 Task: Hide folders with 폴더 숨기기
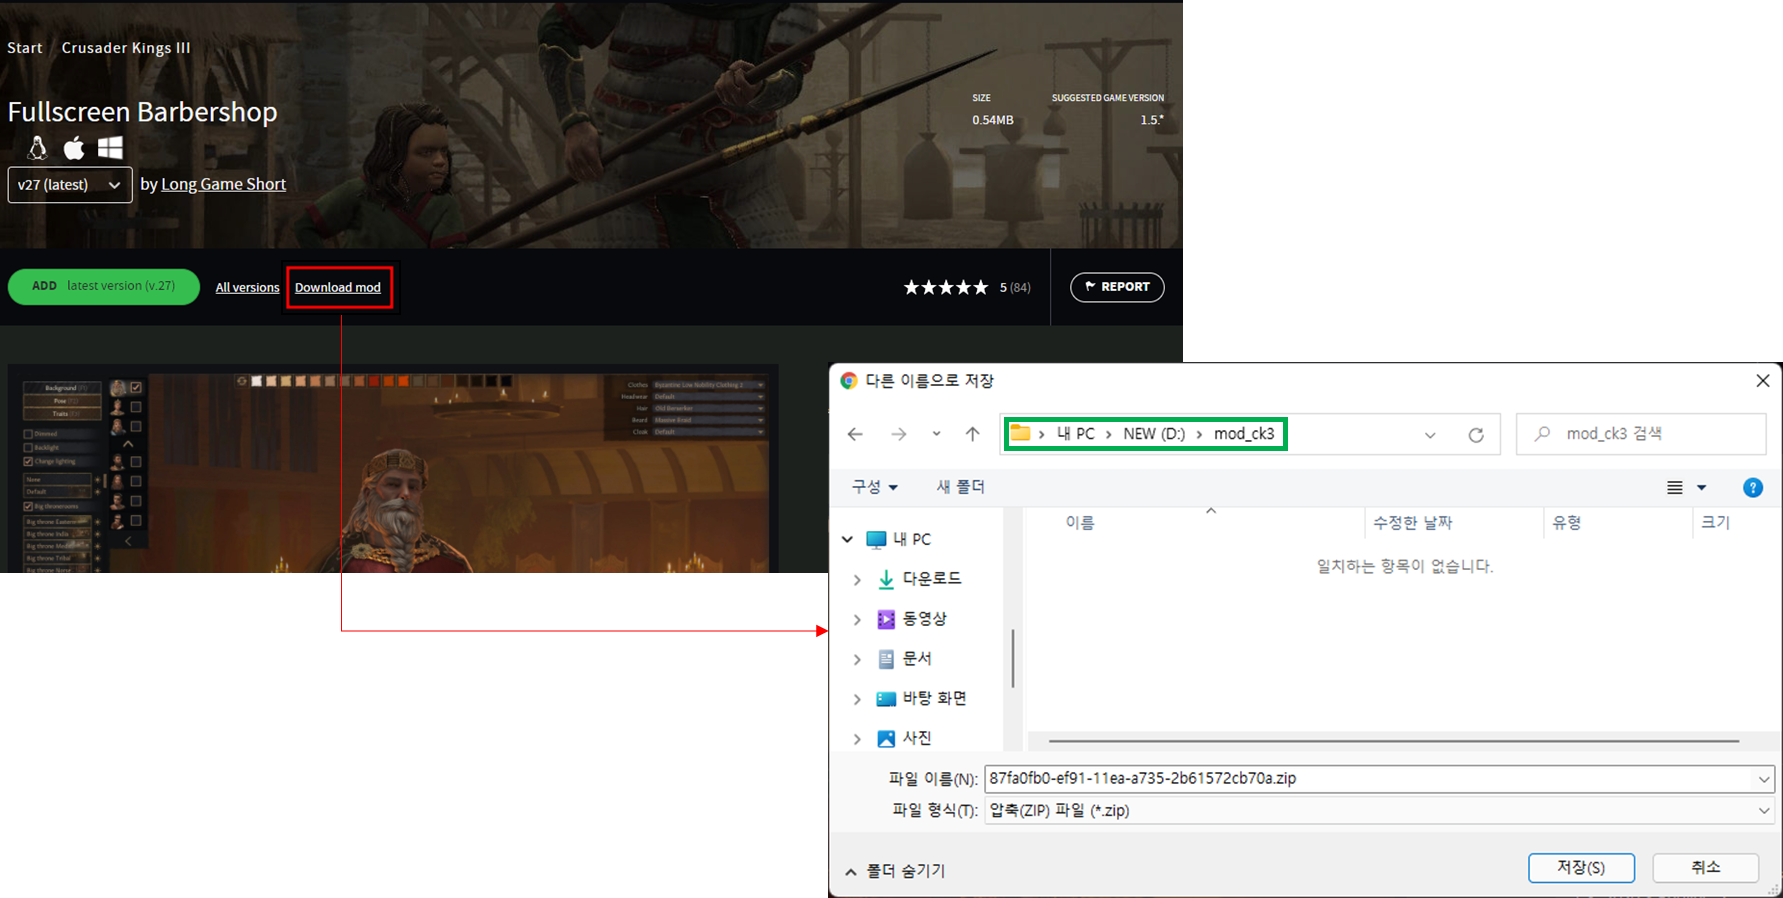(895, 871)
